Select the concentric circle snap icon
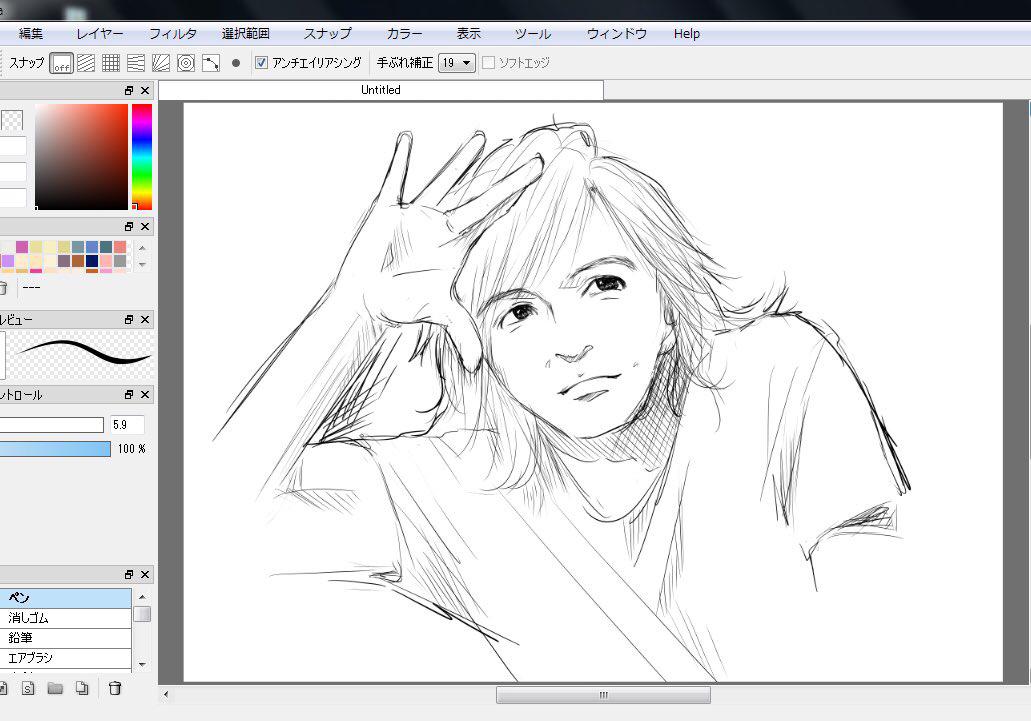 tap(186, 63)
